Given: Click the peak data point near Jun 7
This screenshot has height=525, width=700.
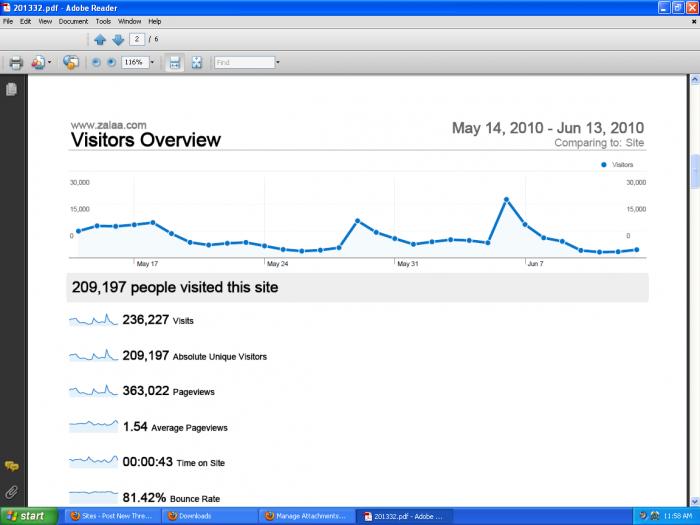Looking at the screenshot, I should coord(506,200).
